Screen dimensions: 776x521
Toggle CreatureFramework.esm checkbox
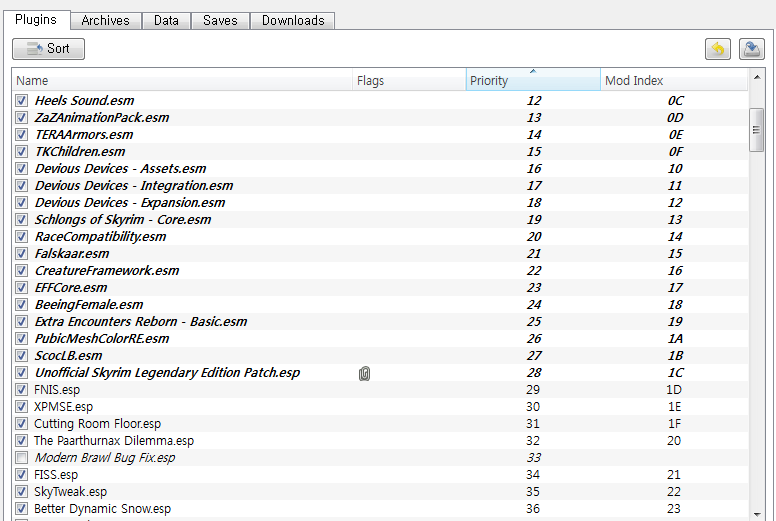coord(21,271)
